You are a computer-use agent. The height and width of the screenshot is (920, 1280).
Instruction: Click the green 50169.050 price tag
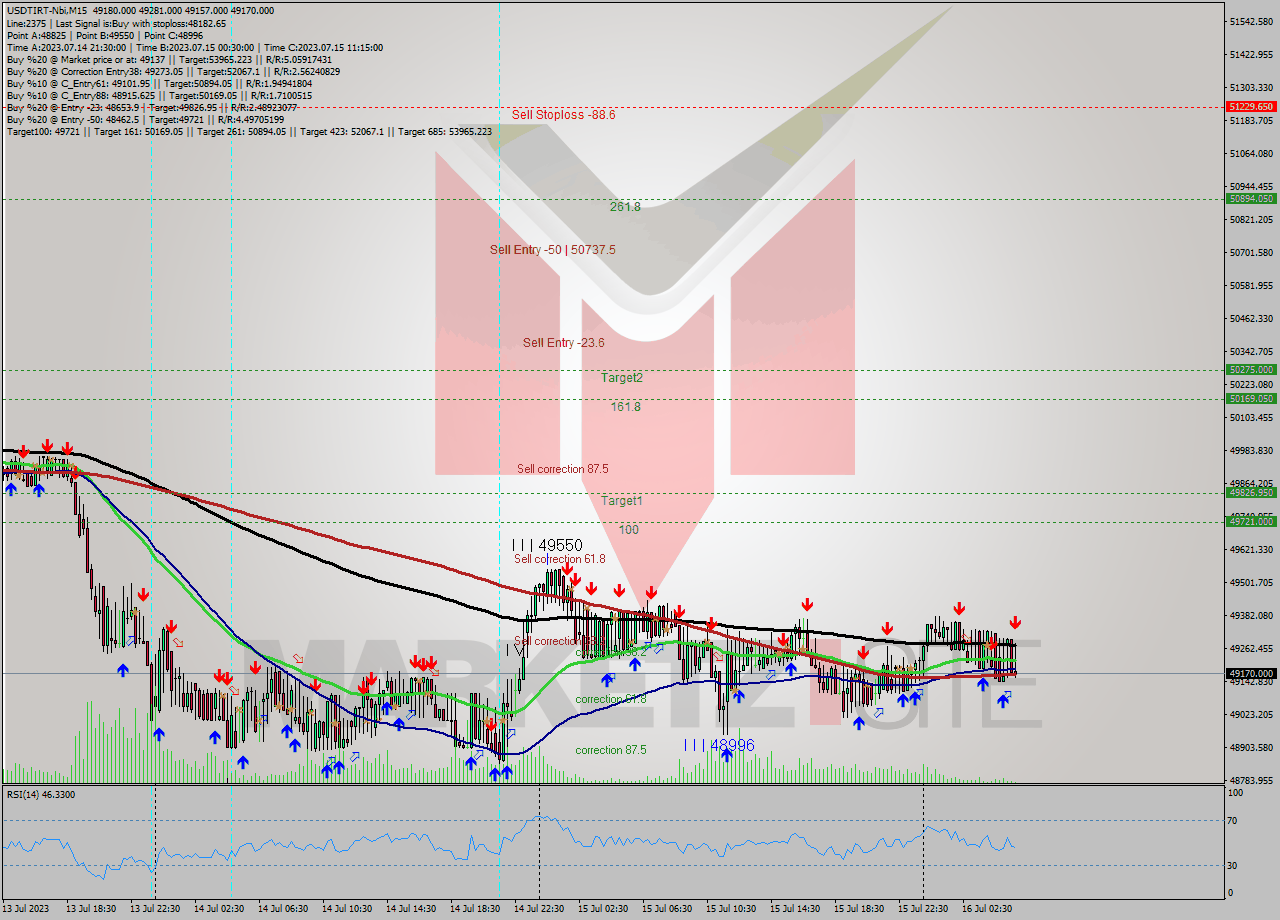(x=1251, y=399)
